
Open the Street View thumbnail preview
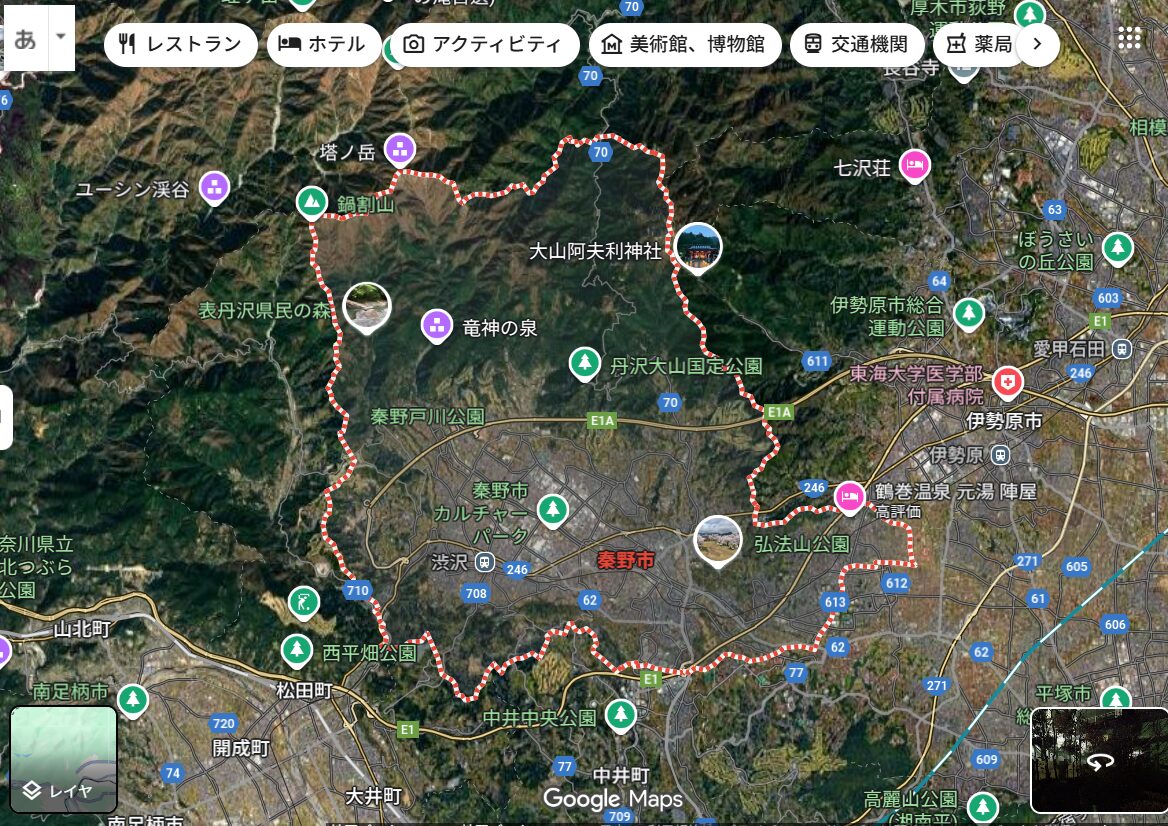pos(1097,760)
